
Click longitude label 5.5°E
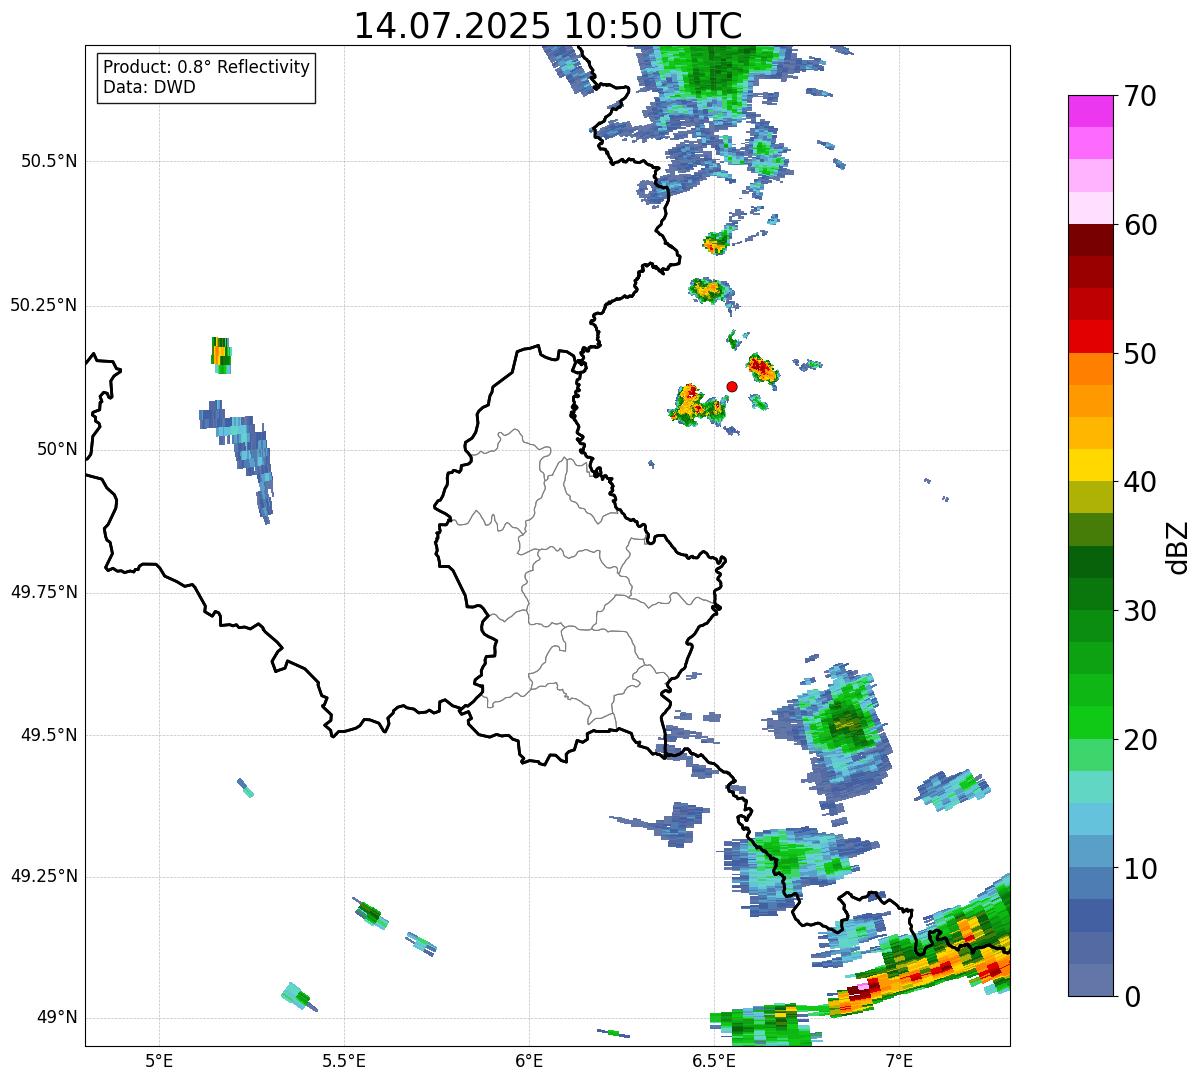click(x=344, y=1061)
